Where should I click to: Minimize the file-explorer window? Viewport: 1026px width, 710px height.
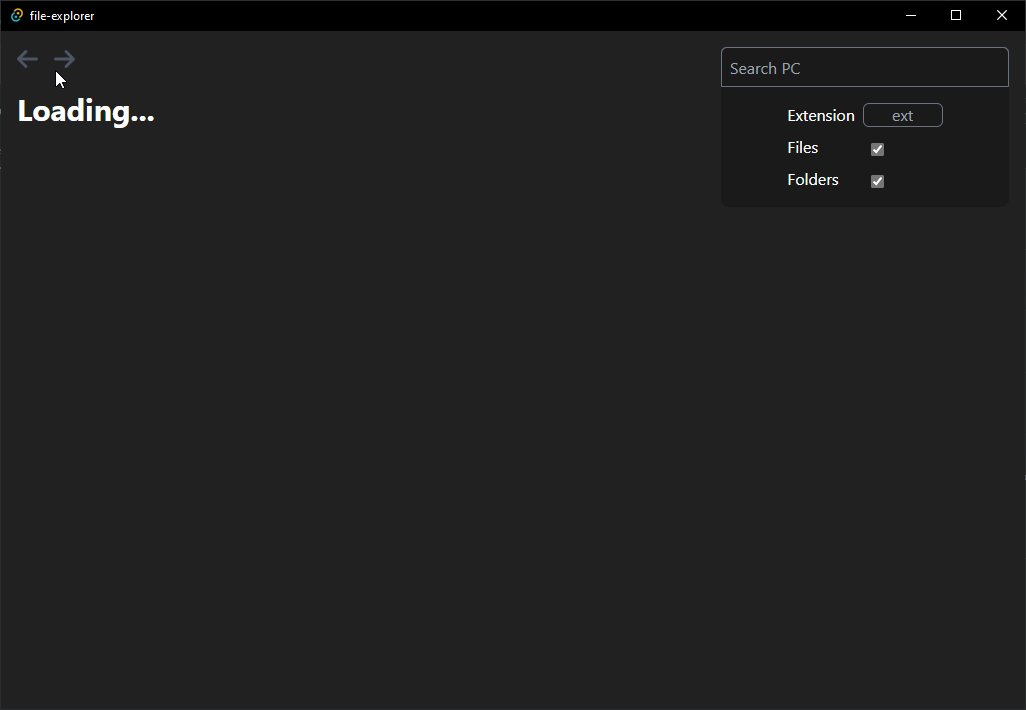coord(910,15)
